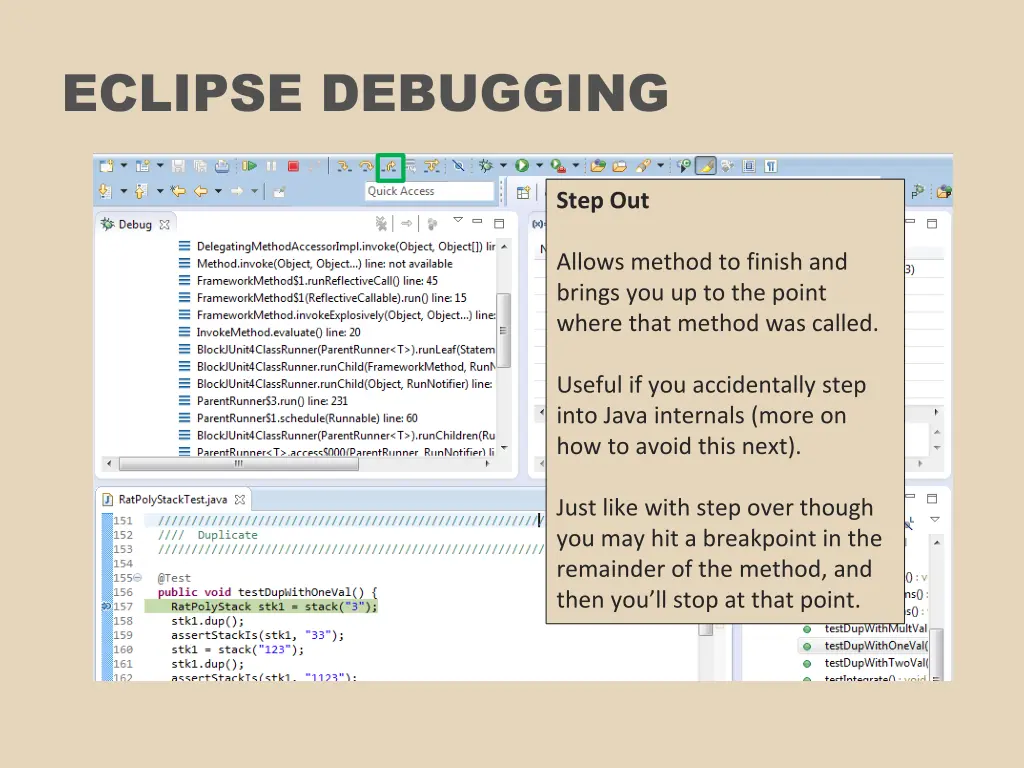Open the Back navigation history dropdown
Image resolution: width=1024 pixels, height=768 pixels.
click(x=218, y=190)
